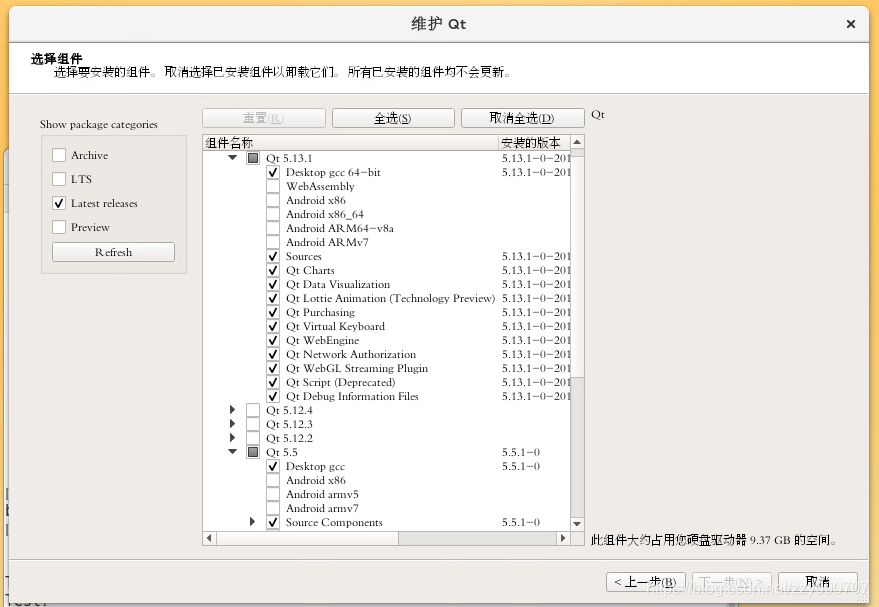879x607 pixels.
Task: Check Android x86 under Qt 5.5
Action: point(273,480)
